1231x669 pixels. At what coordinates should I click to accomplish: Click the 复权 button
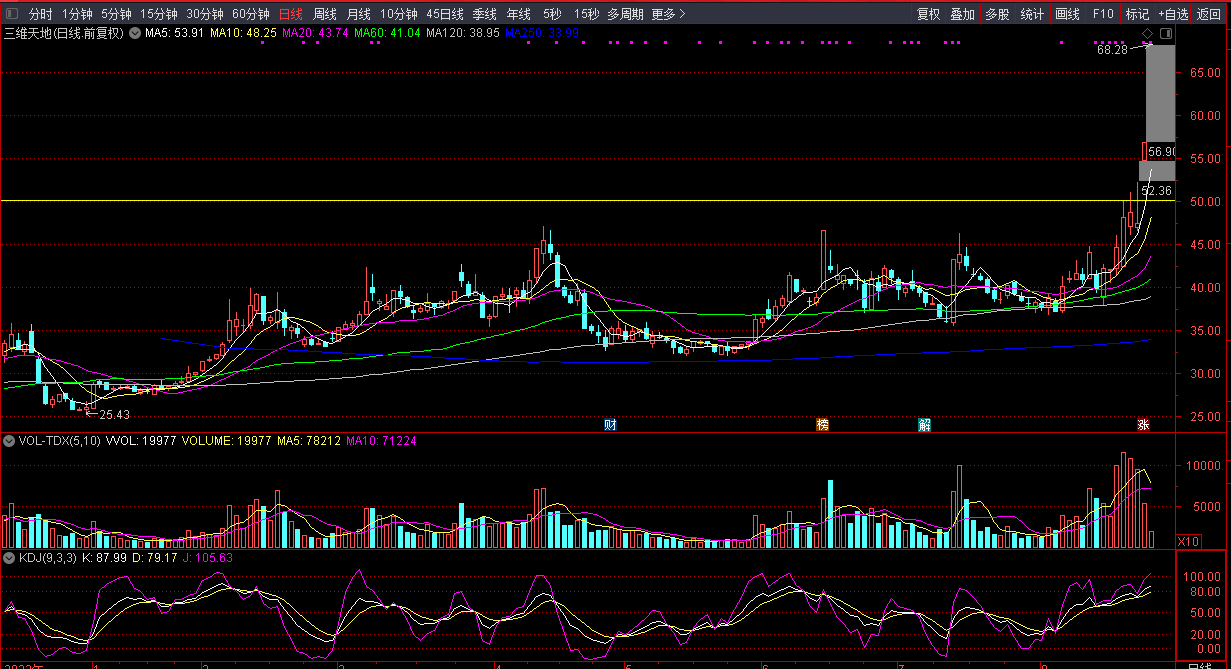tap(928, 14)
